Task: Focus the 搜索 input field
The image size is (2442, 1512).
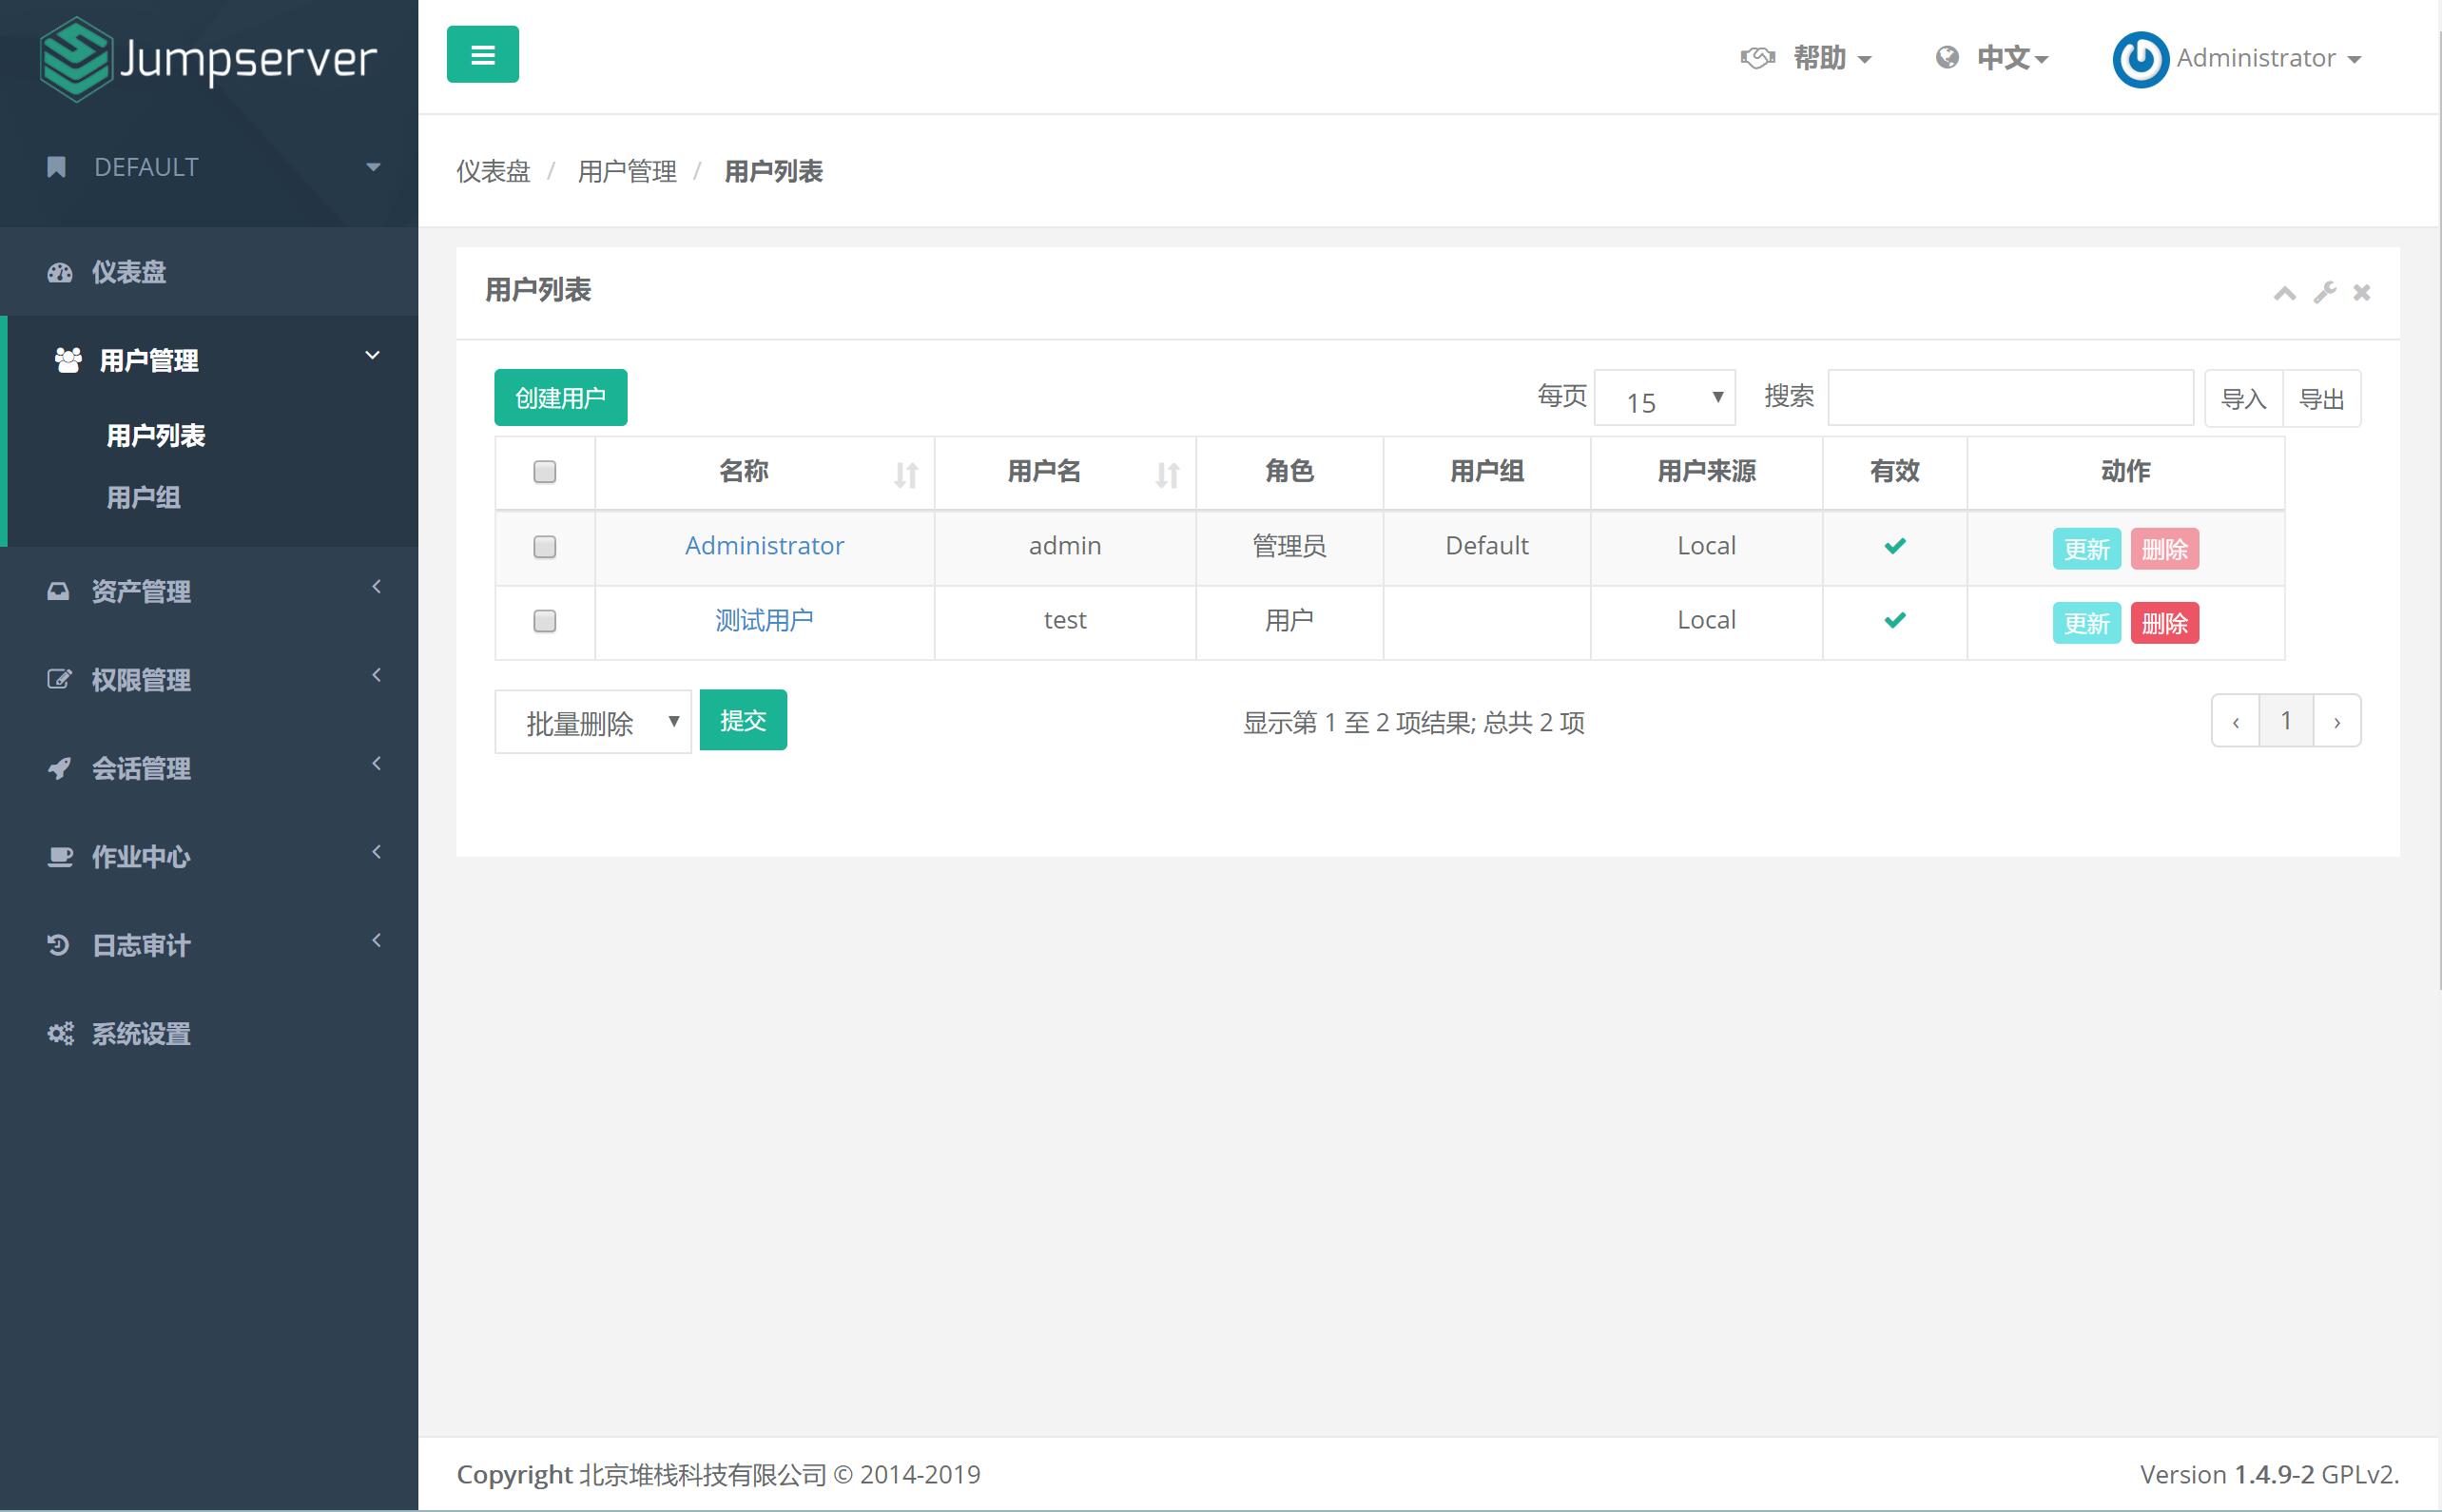Action: click(2011, 398)
